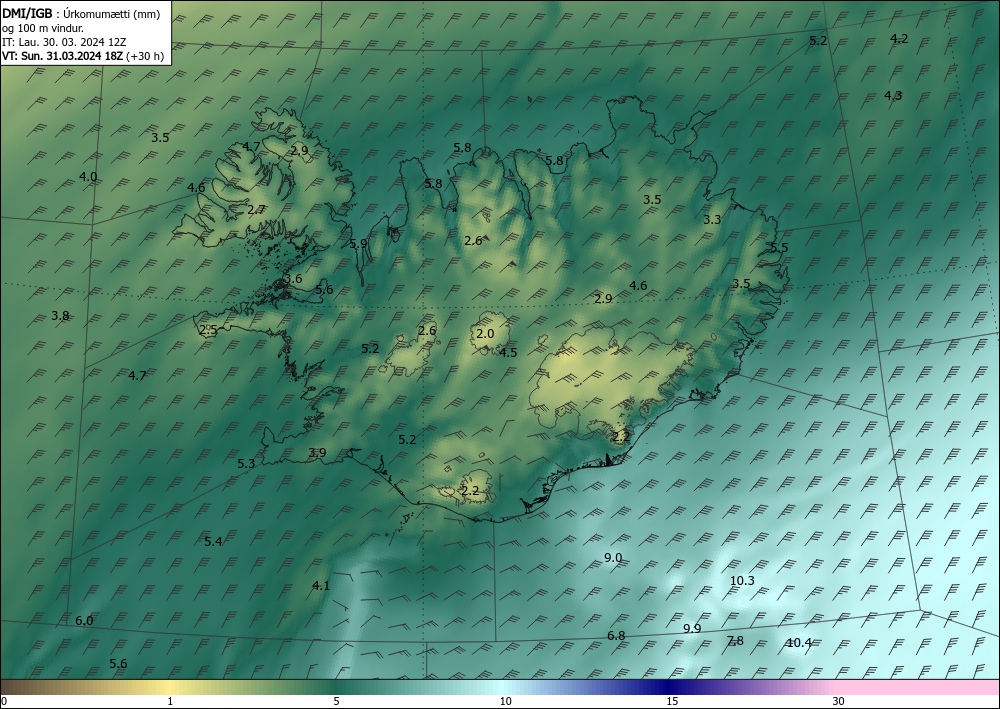This screenshot has width=1000, height=709.
Task: Click the 9.9 value on the map
Action: coord(692,628)
